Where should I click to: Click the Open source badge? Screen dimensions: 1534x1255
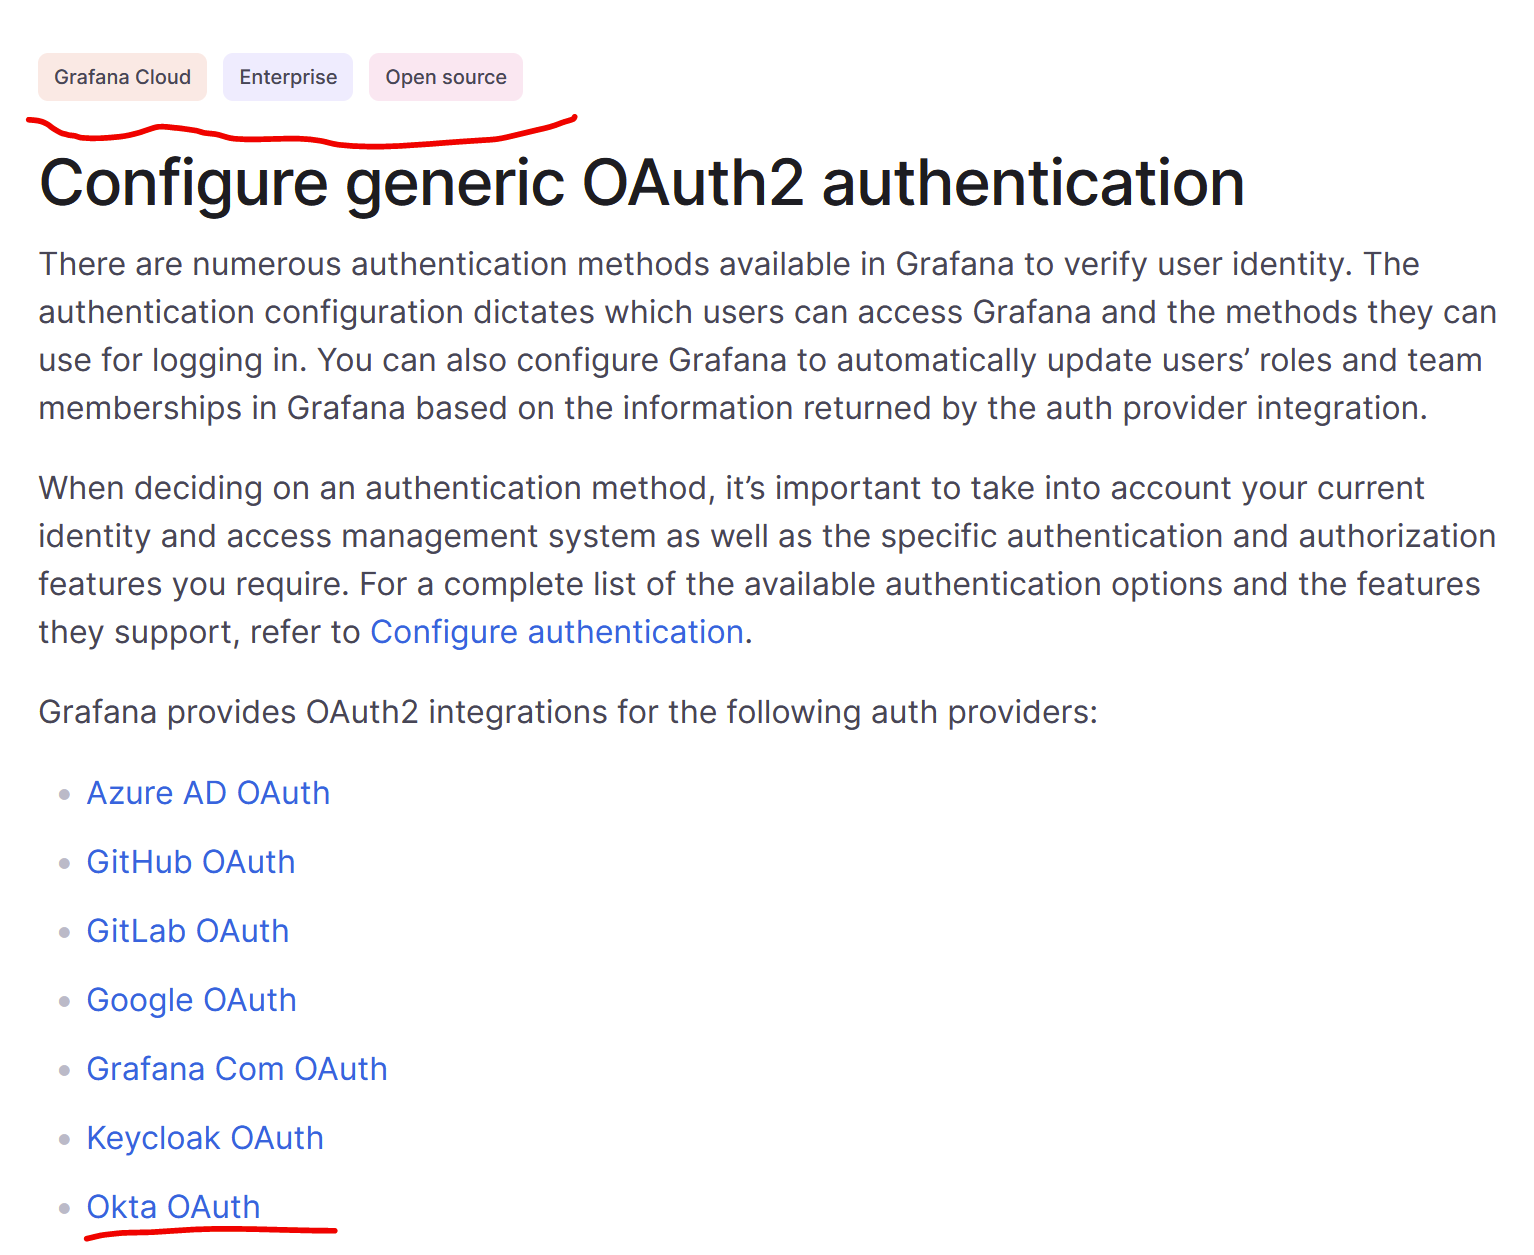coord(445,76)
